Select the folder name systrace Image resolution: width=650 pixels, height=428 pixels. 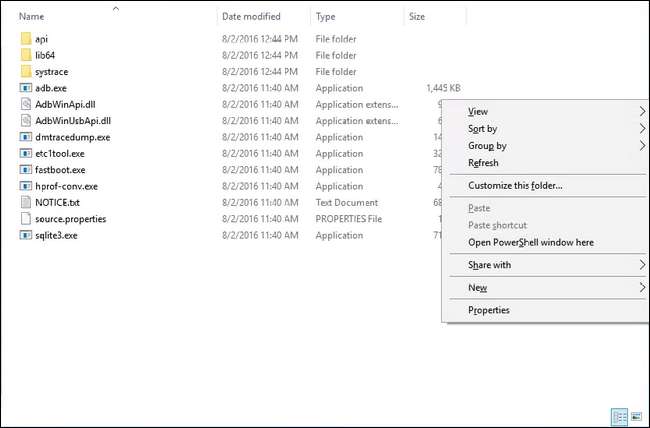click(x=52, y=72)
